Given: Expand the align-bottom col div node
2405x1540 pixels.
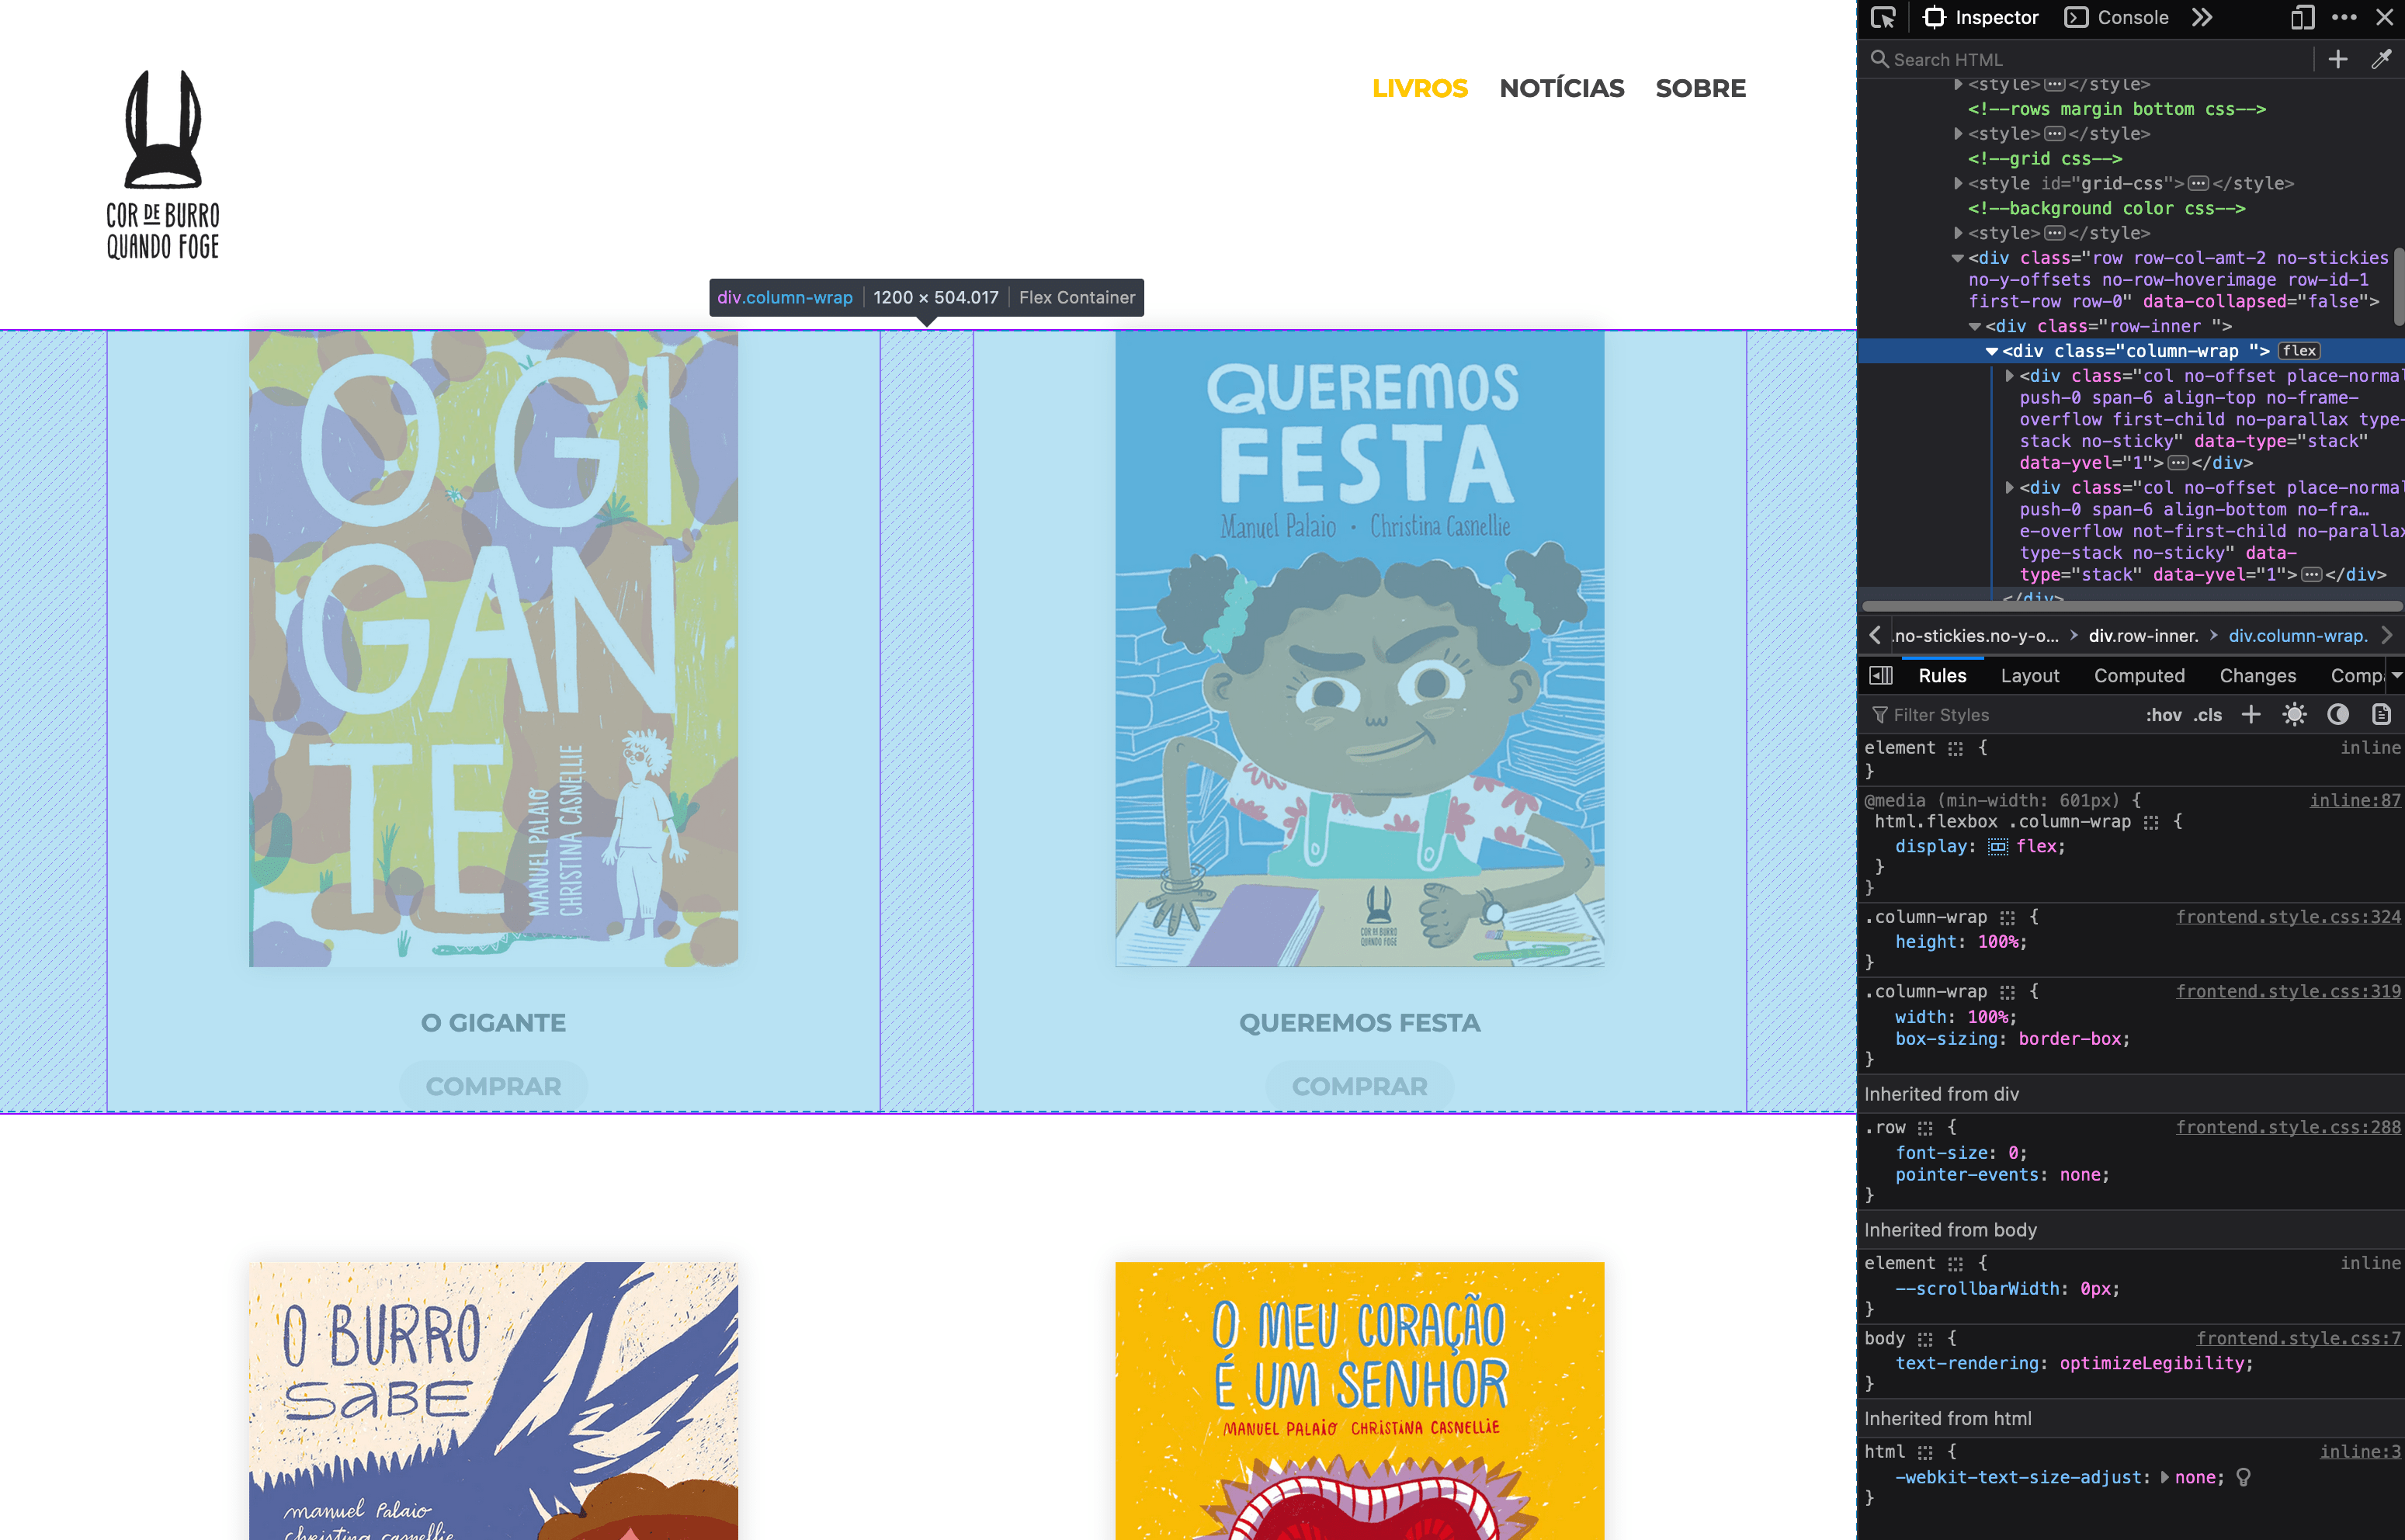Looking at the screenshot, I should point(2009,488).
